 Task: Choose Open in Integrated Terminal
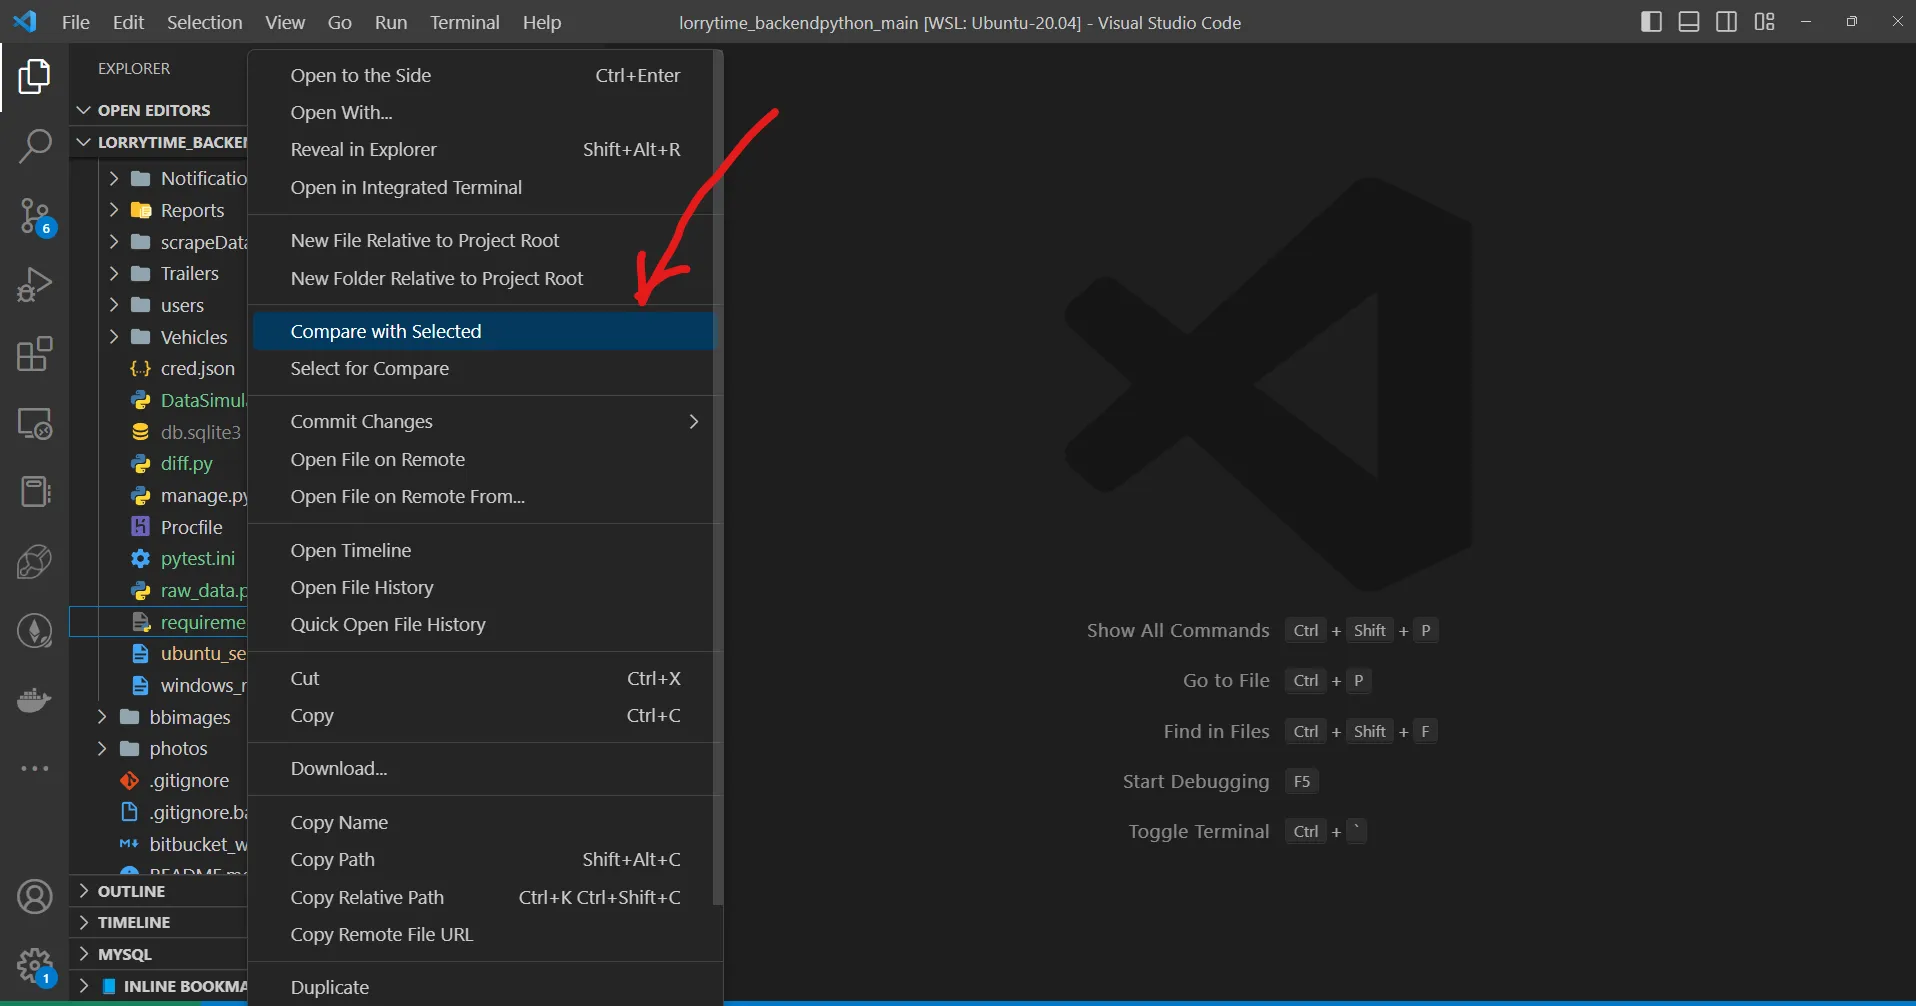click(484, 188)
